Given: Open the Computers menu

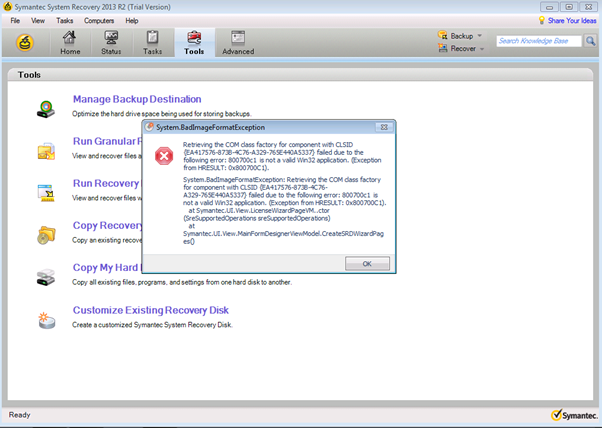Looking at the screenshot, I should [99, 21].
